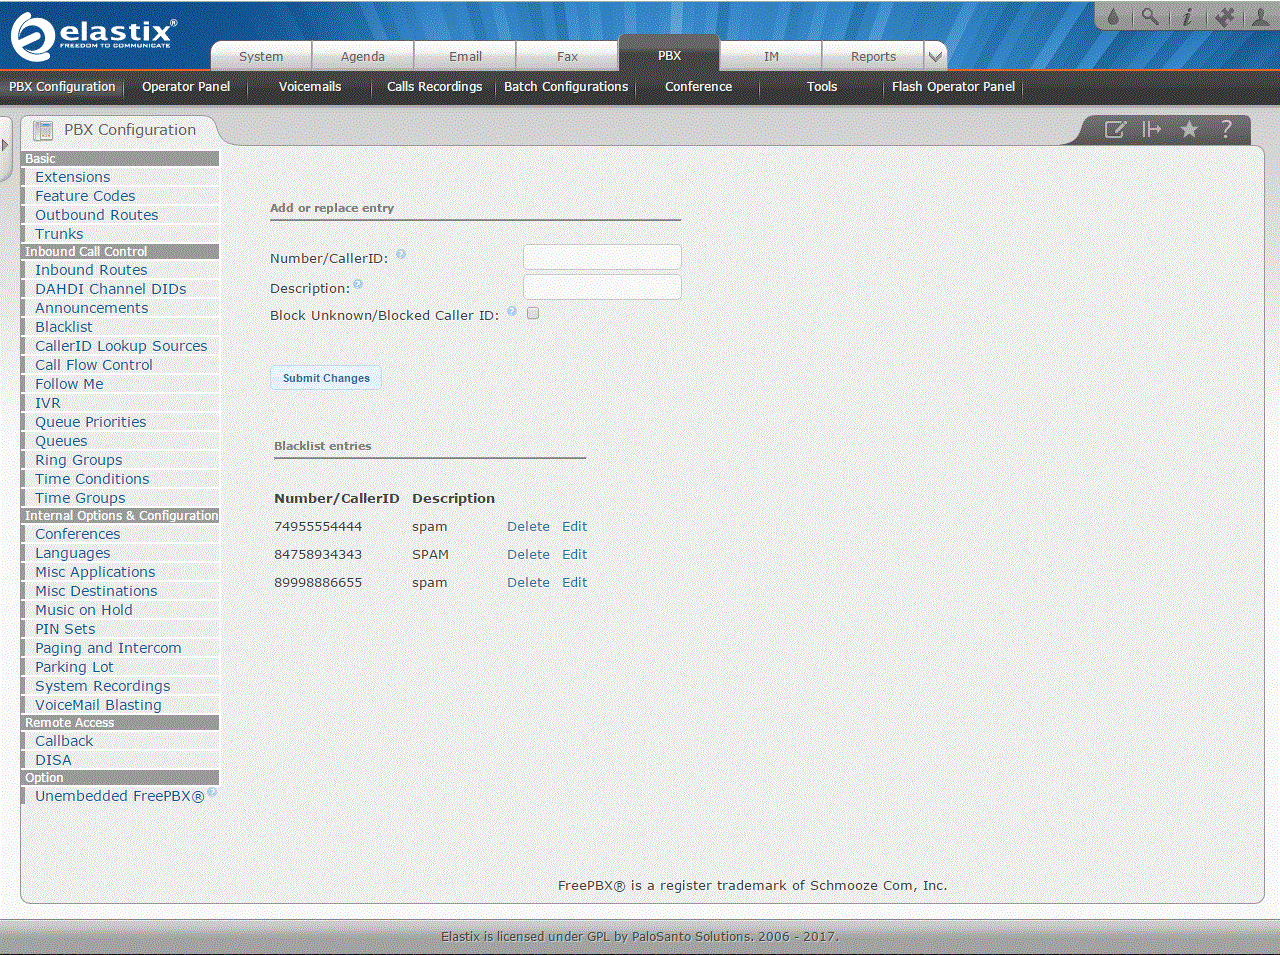Edit blacklist entry 84758934343
Image resolution: width=1280 pixels, height=955 pixels.
574,554
